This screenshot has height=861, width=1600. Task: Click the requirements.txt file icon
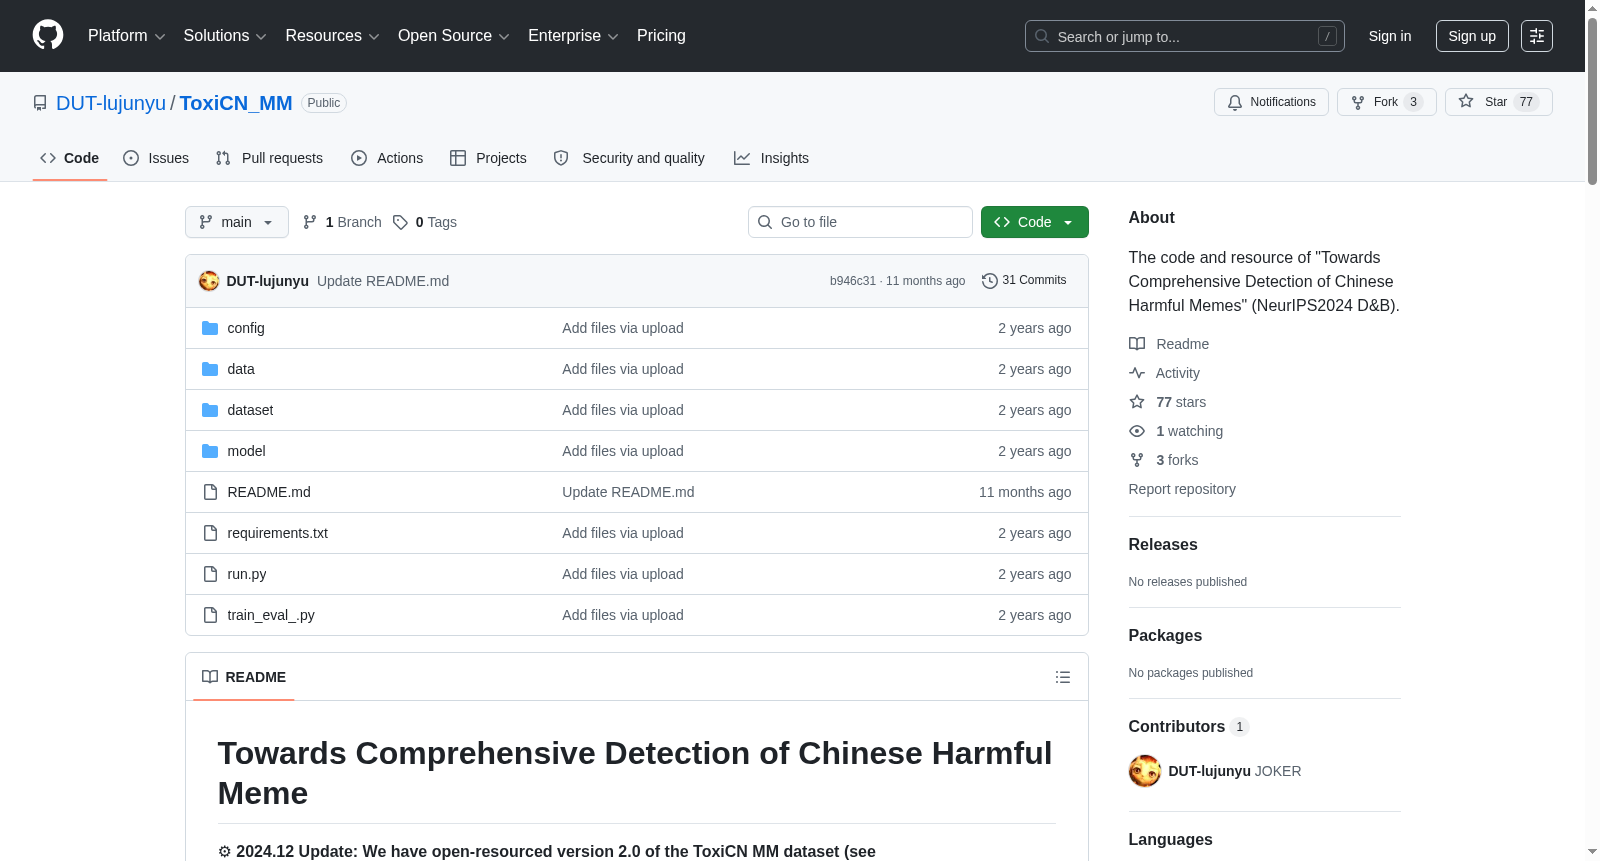pos(210,533)
